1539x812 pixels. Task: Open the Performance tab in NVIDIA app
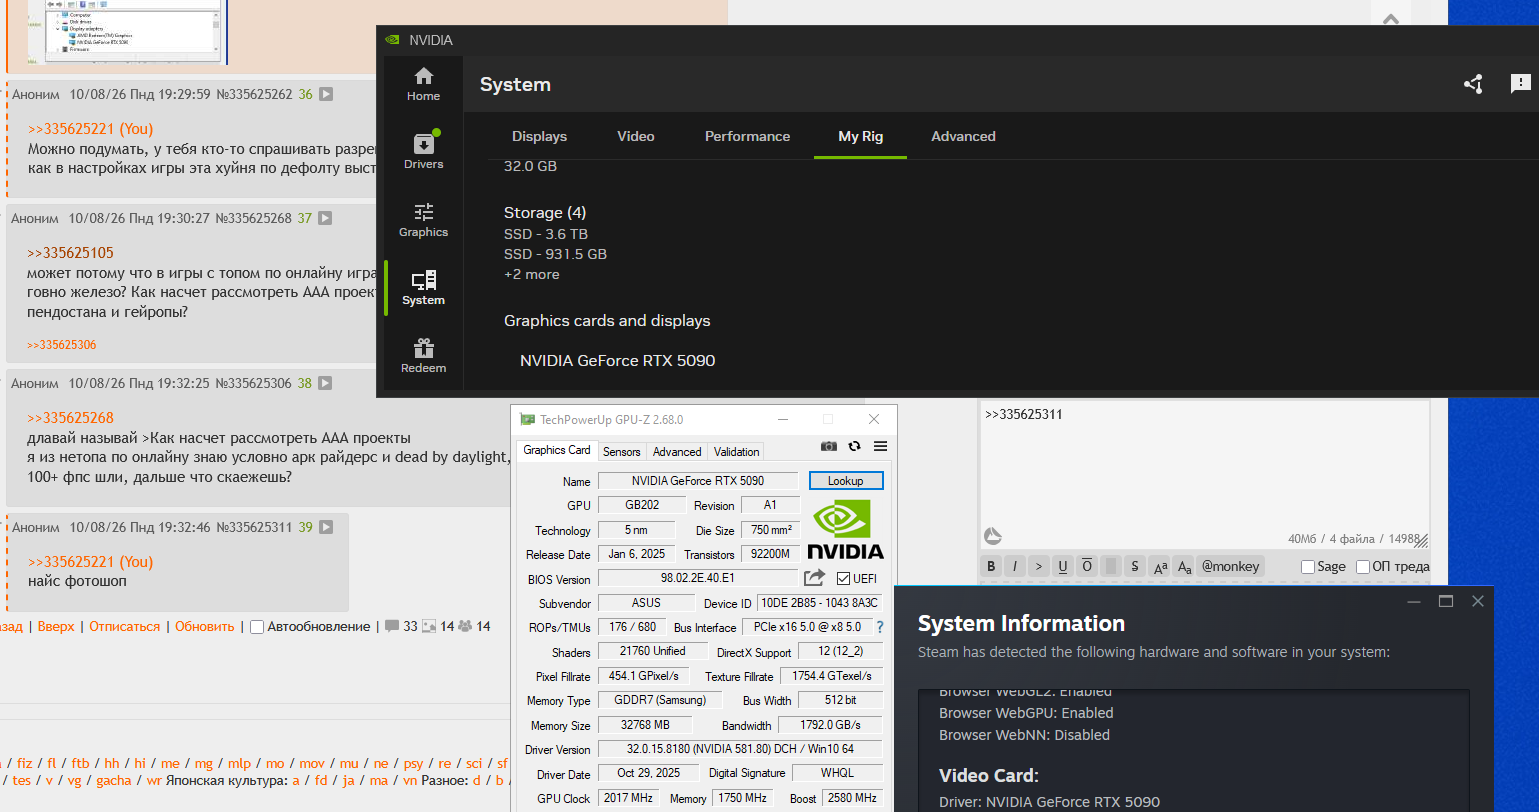pos(747,136)
